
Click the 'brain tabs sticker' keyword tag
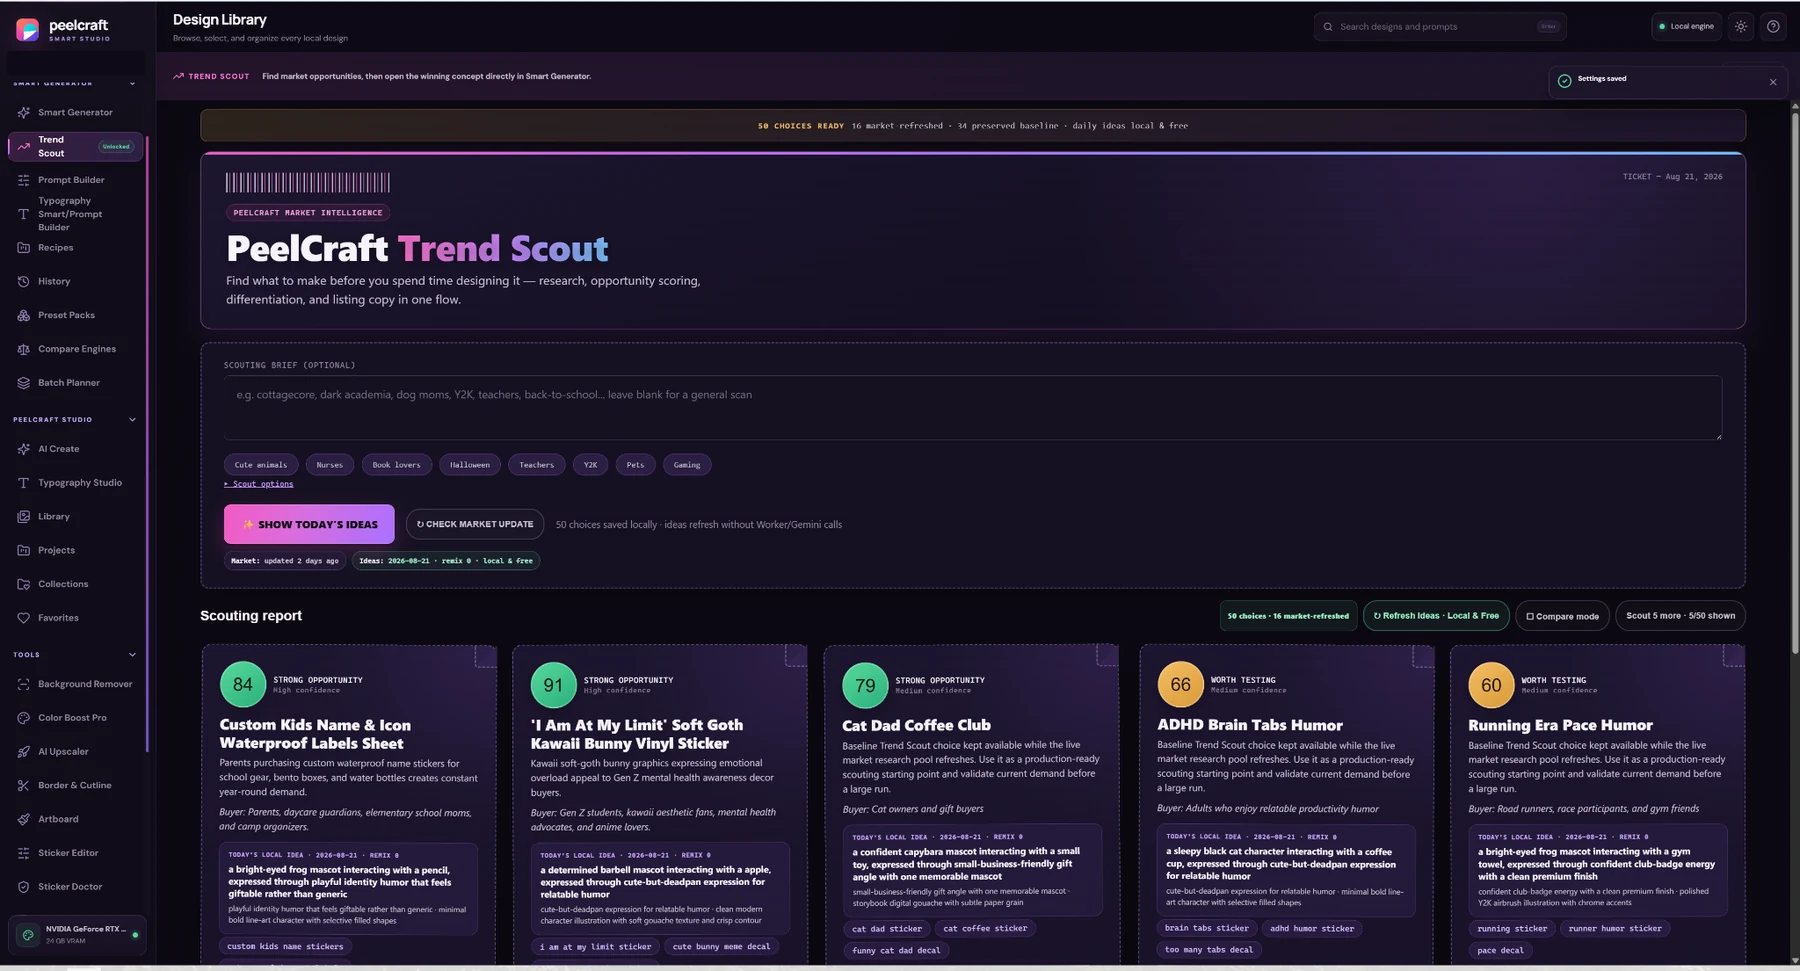1207,929
